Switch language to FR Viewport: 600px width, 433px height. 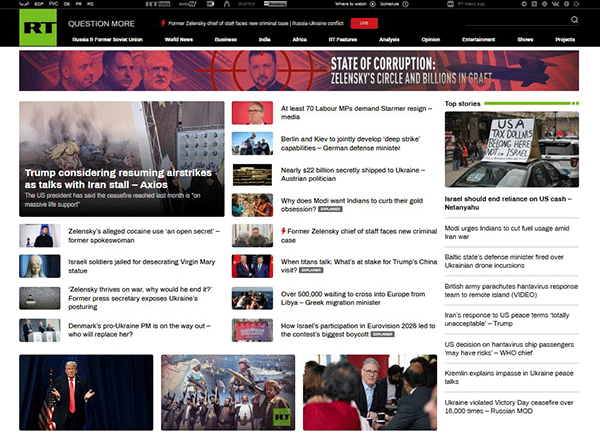click(78, 4)
